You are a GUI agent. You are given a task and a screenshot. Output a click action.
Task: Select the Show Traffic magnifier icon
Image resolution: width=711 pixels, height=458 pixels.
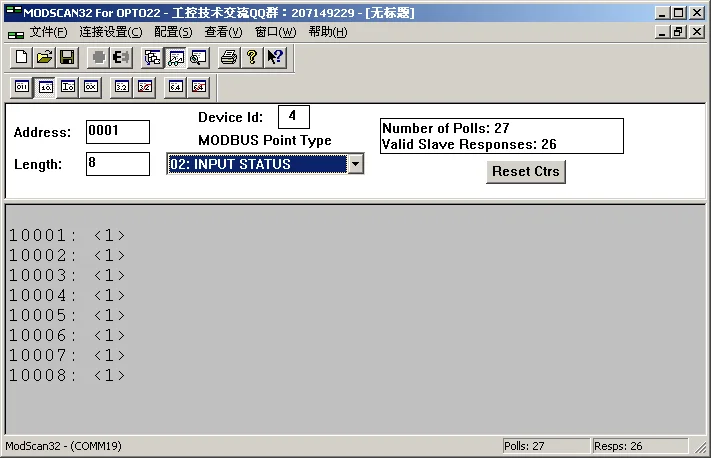tap(198, 58)
